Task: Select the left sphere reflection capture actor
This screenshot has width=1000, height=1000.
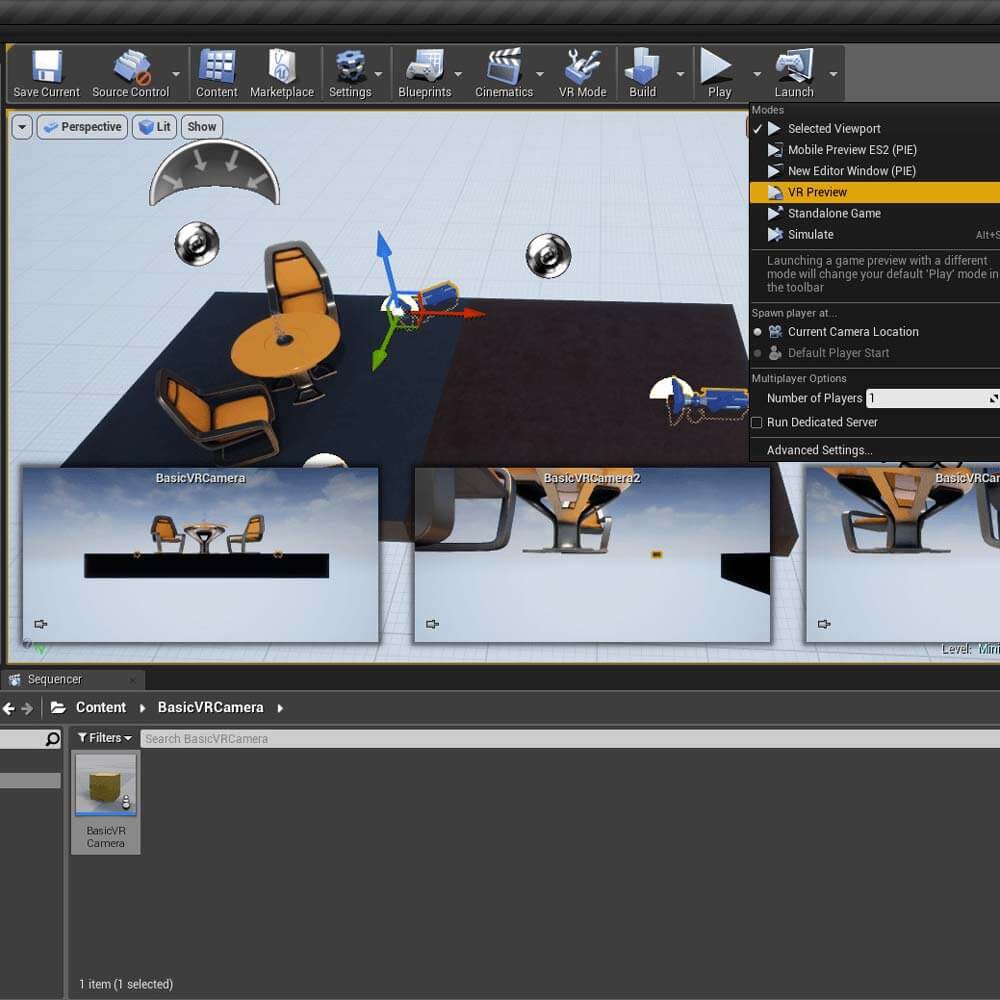Action: (197, 243)
